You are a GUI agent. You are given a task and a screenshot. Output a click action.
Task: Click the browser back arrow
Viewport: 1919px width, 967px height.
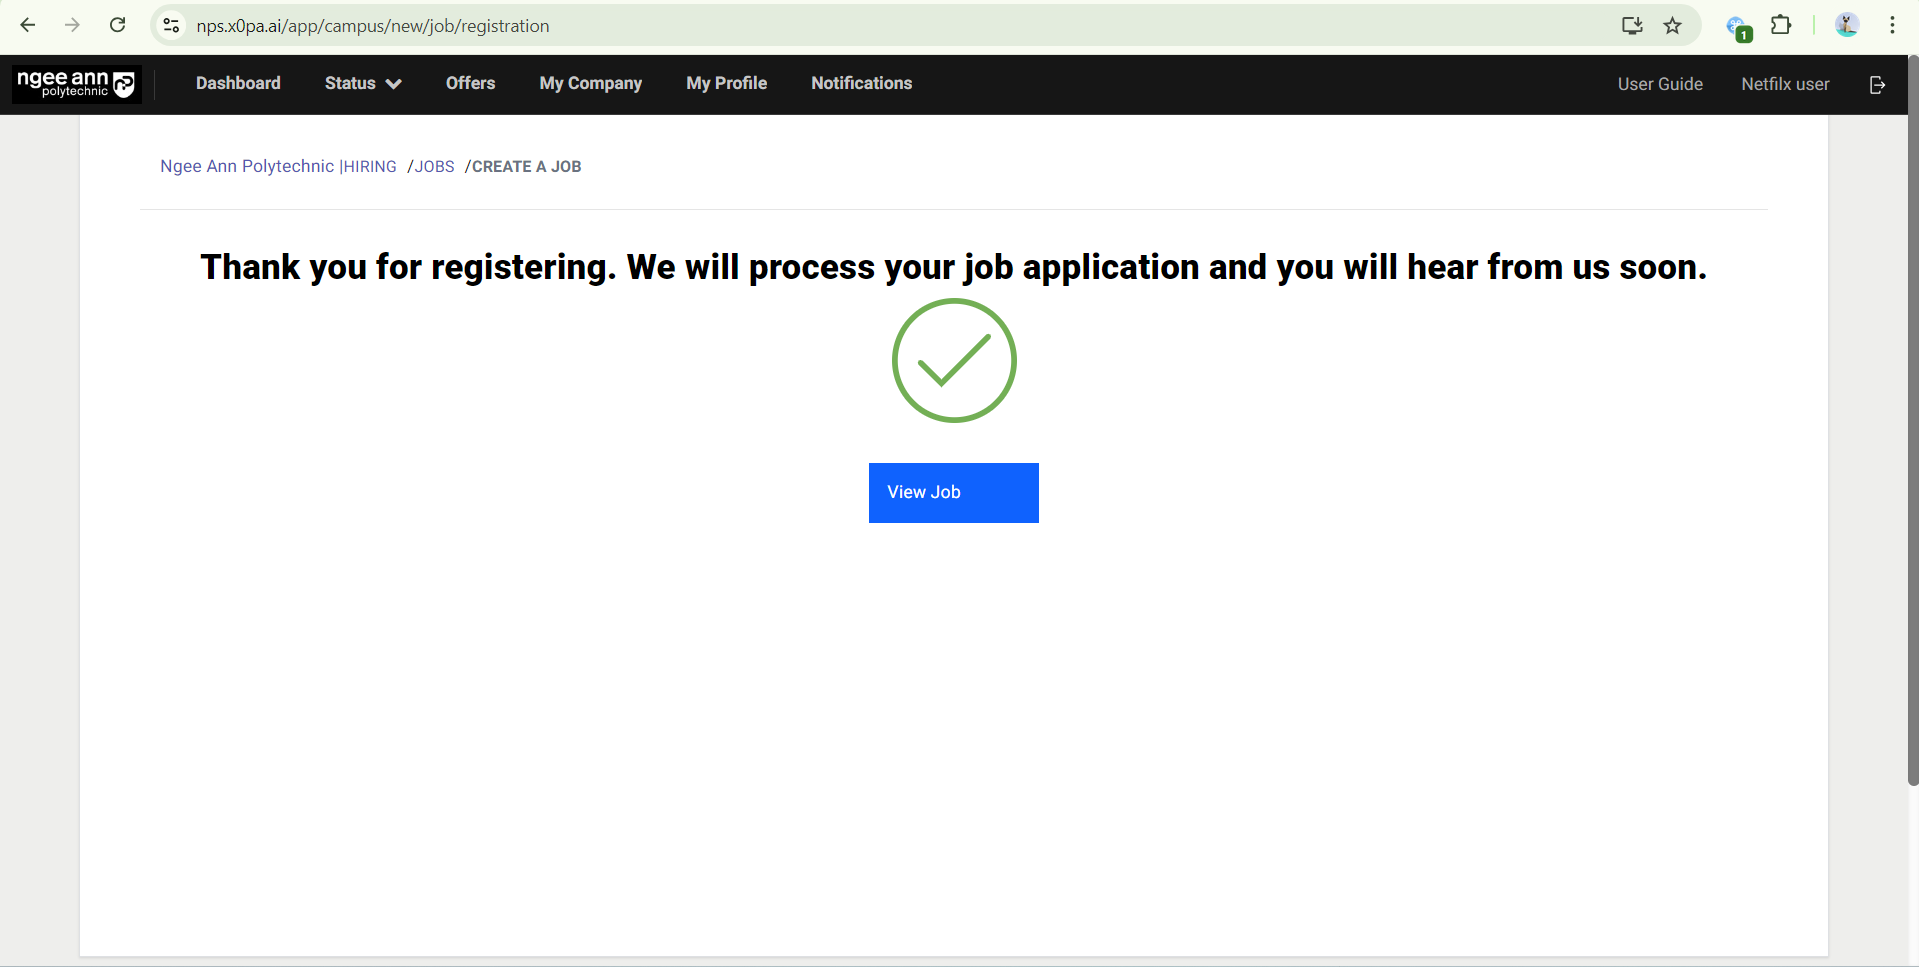tap(28, 25)
